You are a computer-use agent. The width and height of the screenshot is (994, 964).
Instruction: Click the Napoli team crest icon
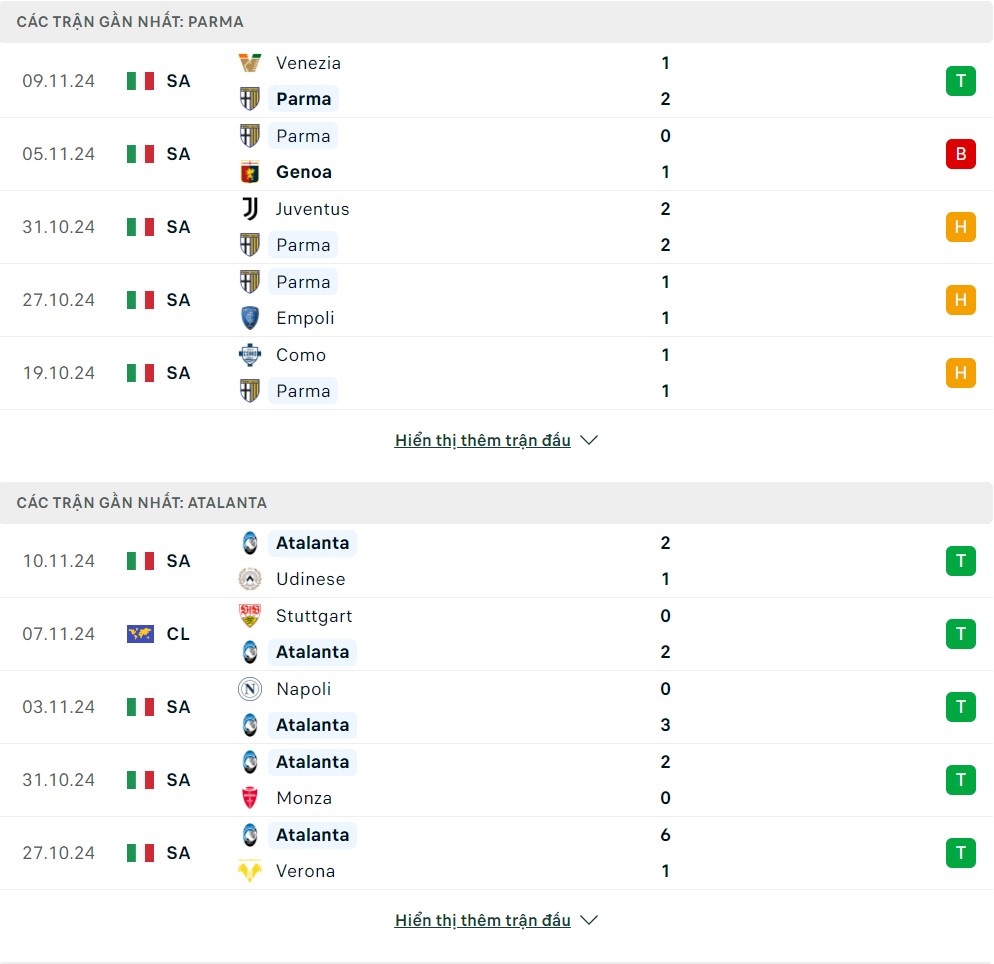click(x=250, y=689)
